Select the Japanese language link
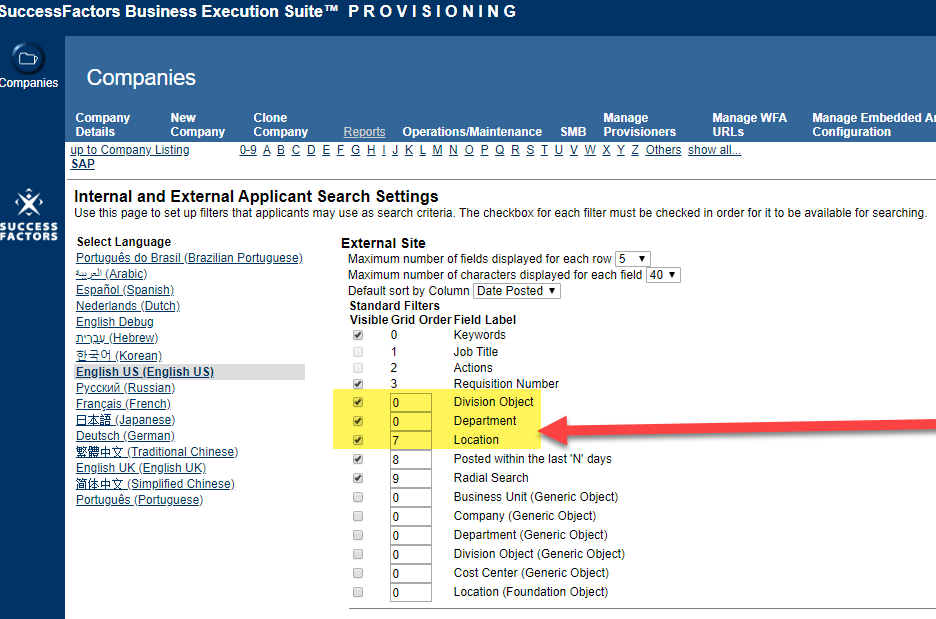The image size is (936, 619). 125,420
